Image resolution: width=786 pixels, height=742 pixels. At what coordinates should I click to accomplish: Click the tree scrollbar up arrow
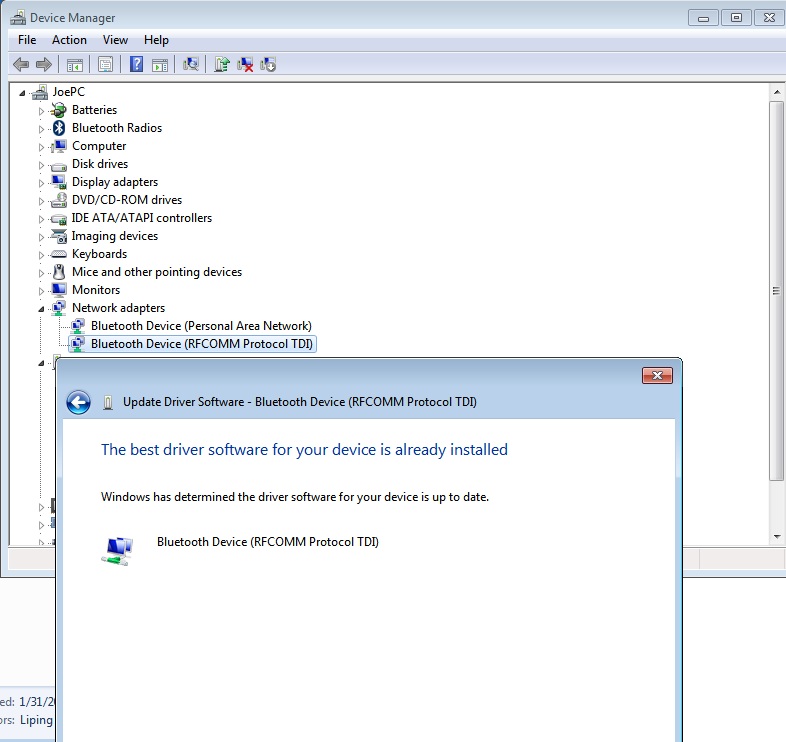click(x=776, y=92)
